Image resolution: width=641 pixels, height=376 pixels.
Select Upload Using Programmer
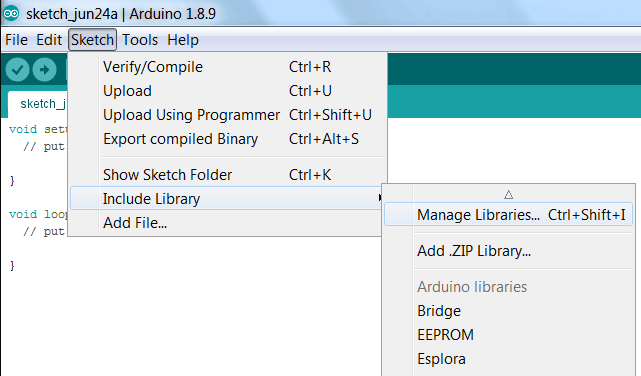227,115
